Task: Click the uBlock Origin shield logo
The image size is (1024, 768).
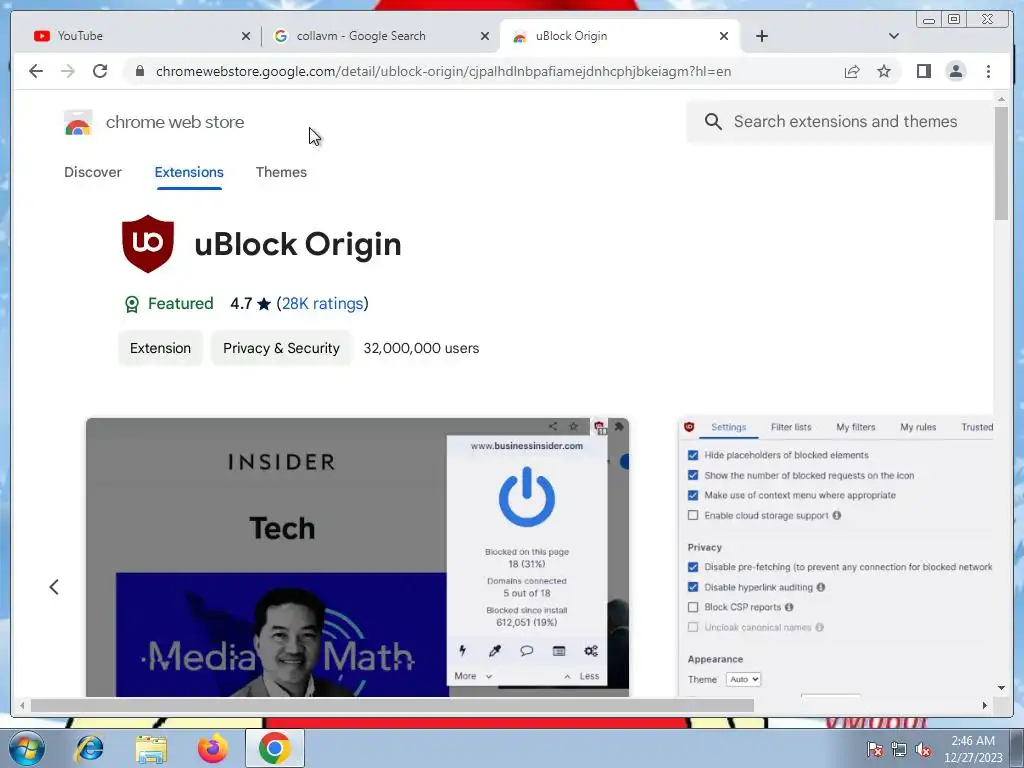Action: pos(148,244)
